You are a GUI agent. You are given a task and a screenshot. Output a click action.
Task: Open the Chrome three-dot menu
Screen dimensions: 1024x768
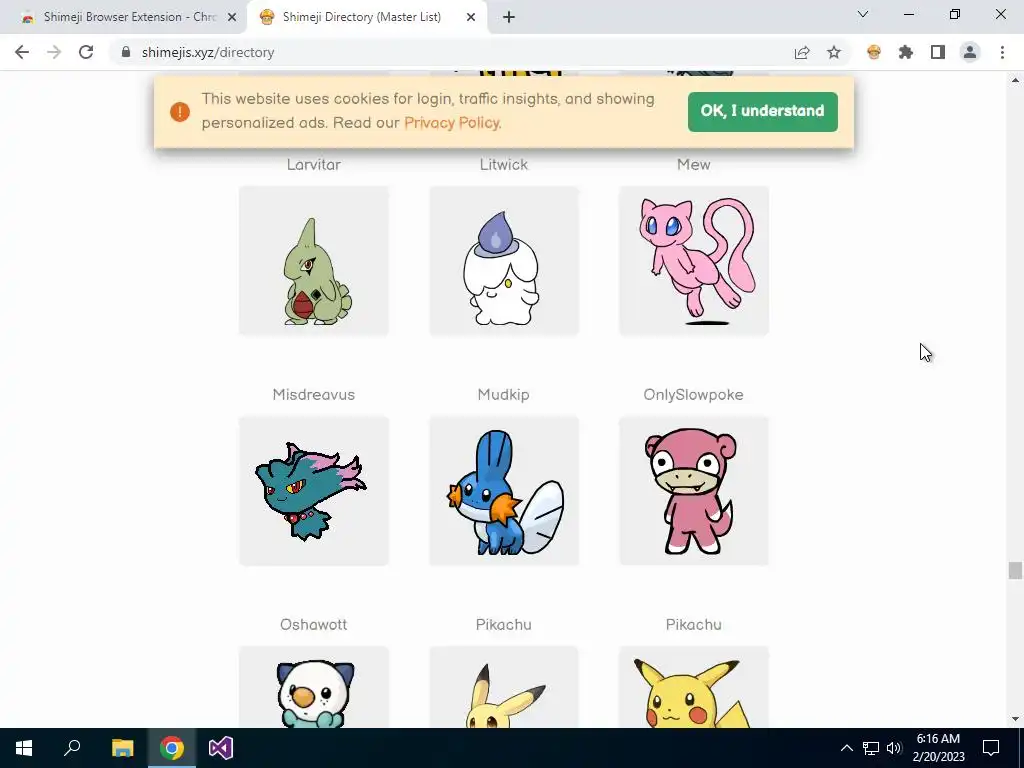click(1002, 52)
